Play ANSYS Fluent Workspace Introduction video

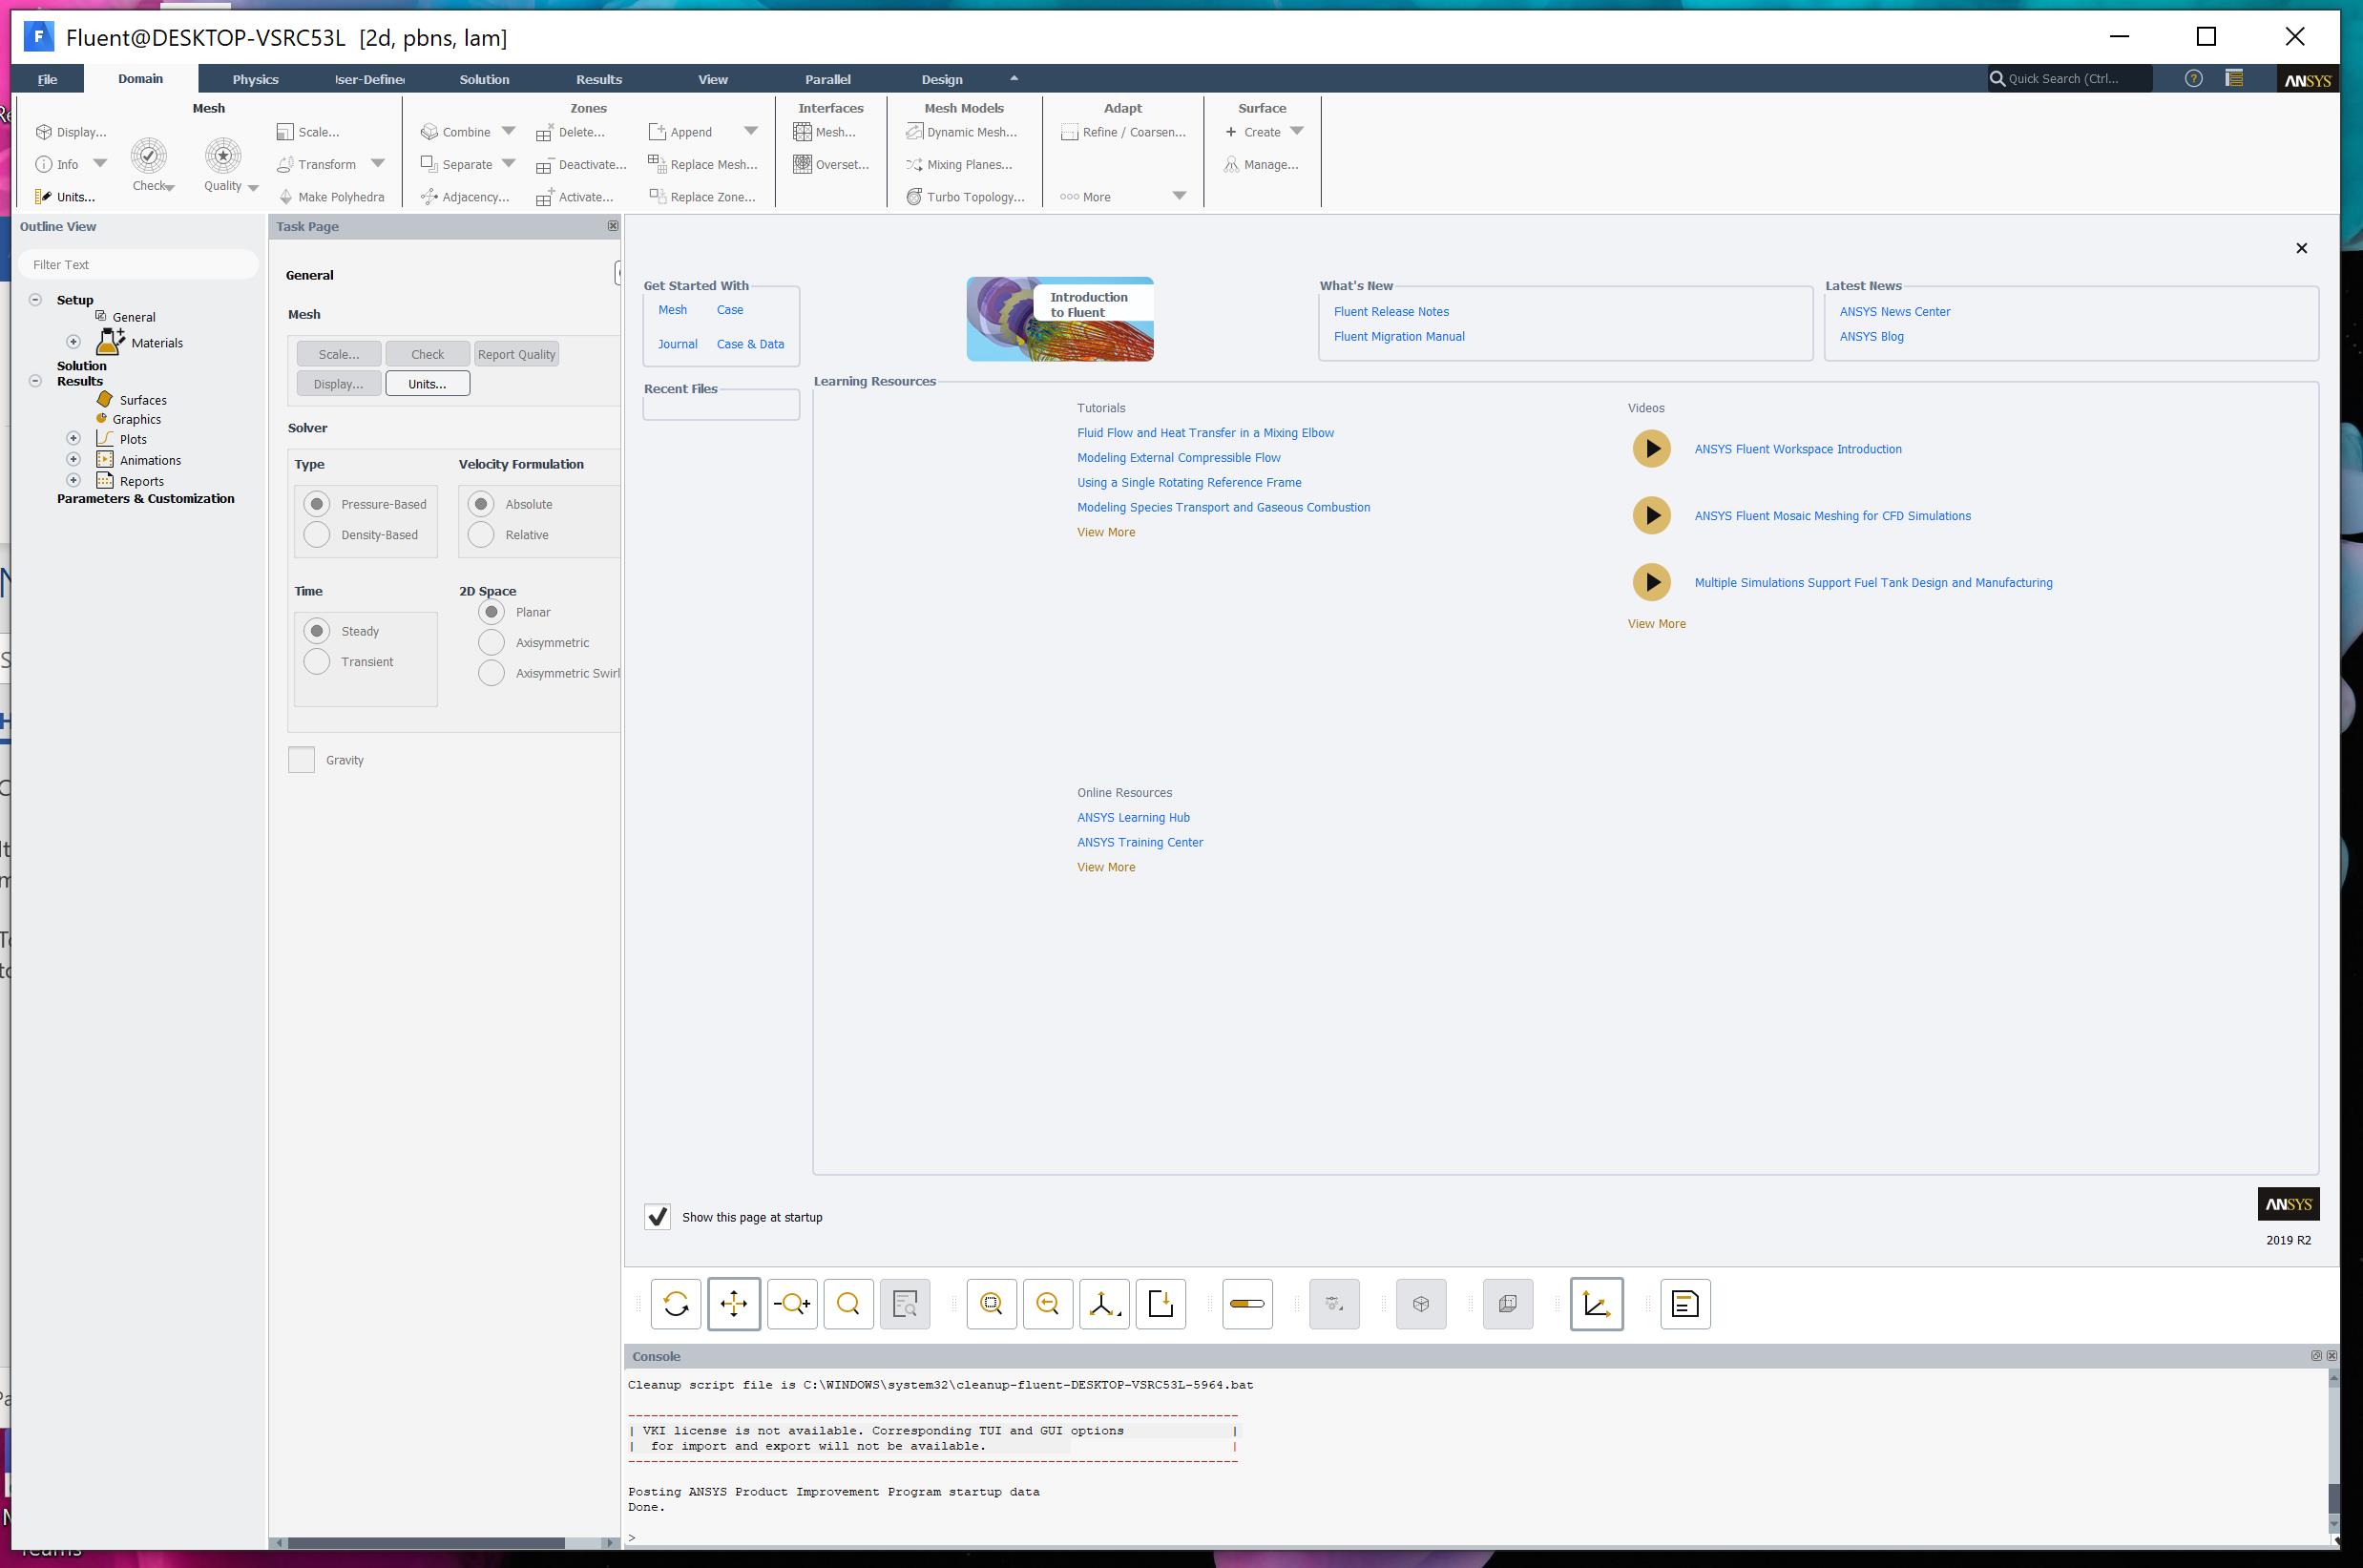tap(1651, 449)
